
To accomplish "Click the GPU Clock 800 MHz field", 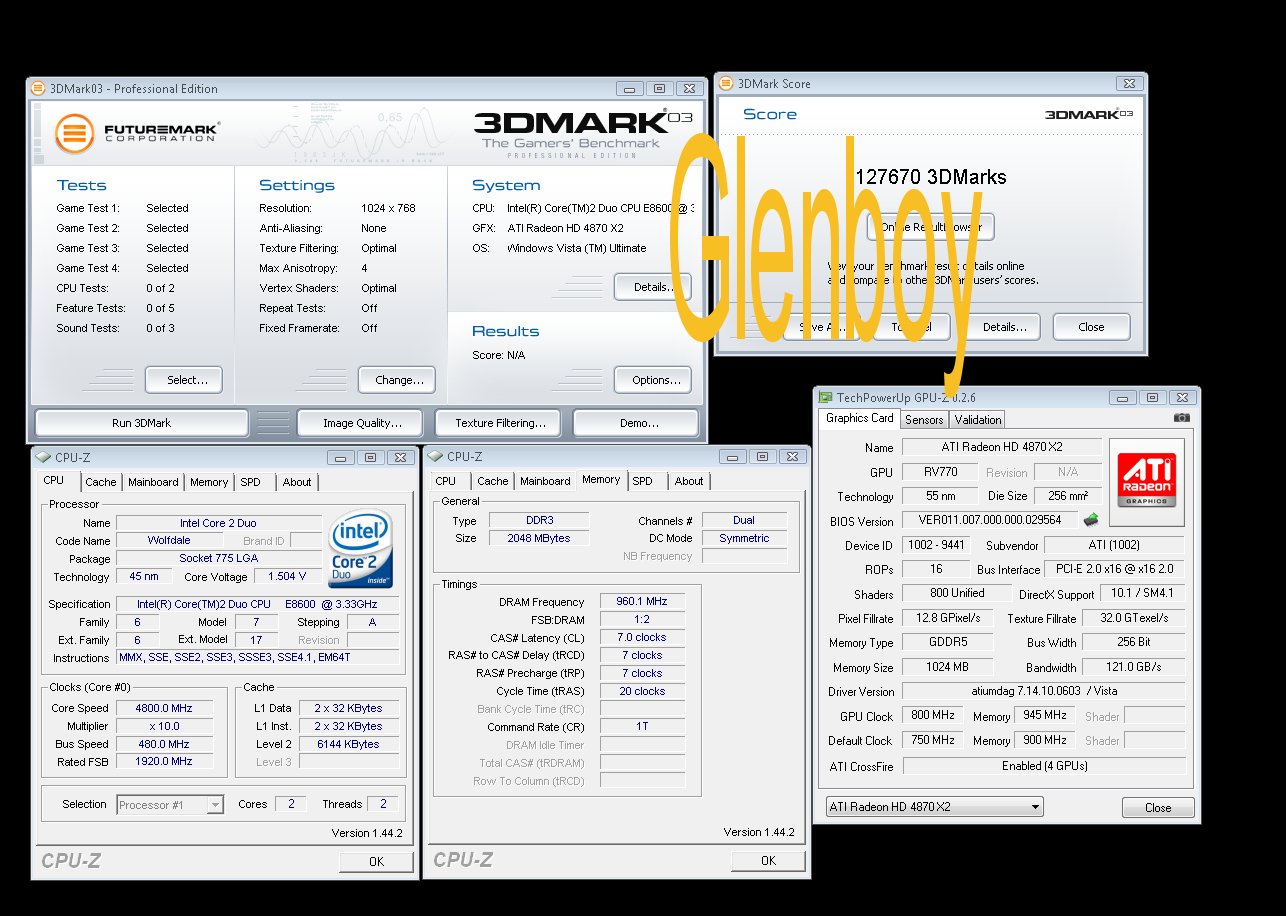I will point(932,716).
